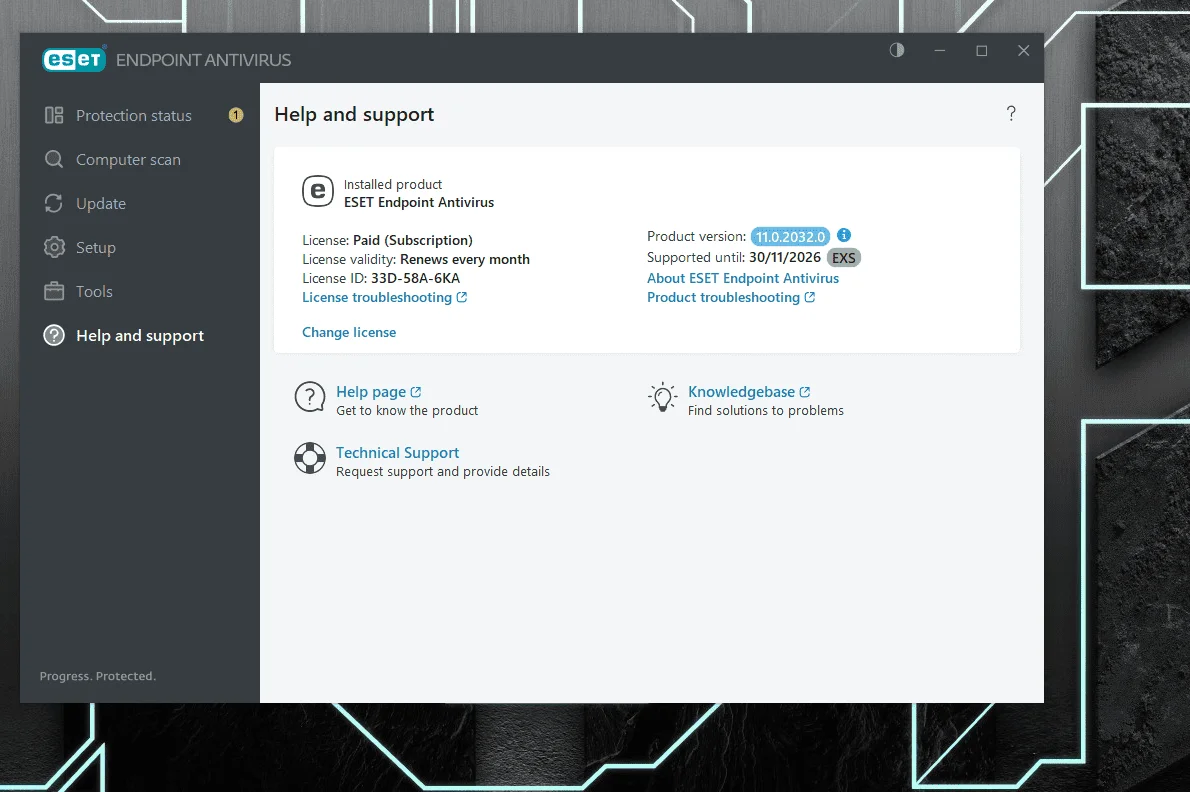The width and height of the screenshot is (1190, 792).
Task: Open Computer scan section
Action: (128, 159)
